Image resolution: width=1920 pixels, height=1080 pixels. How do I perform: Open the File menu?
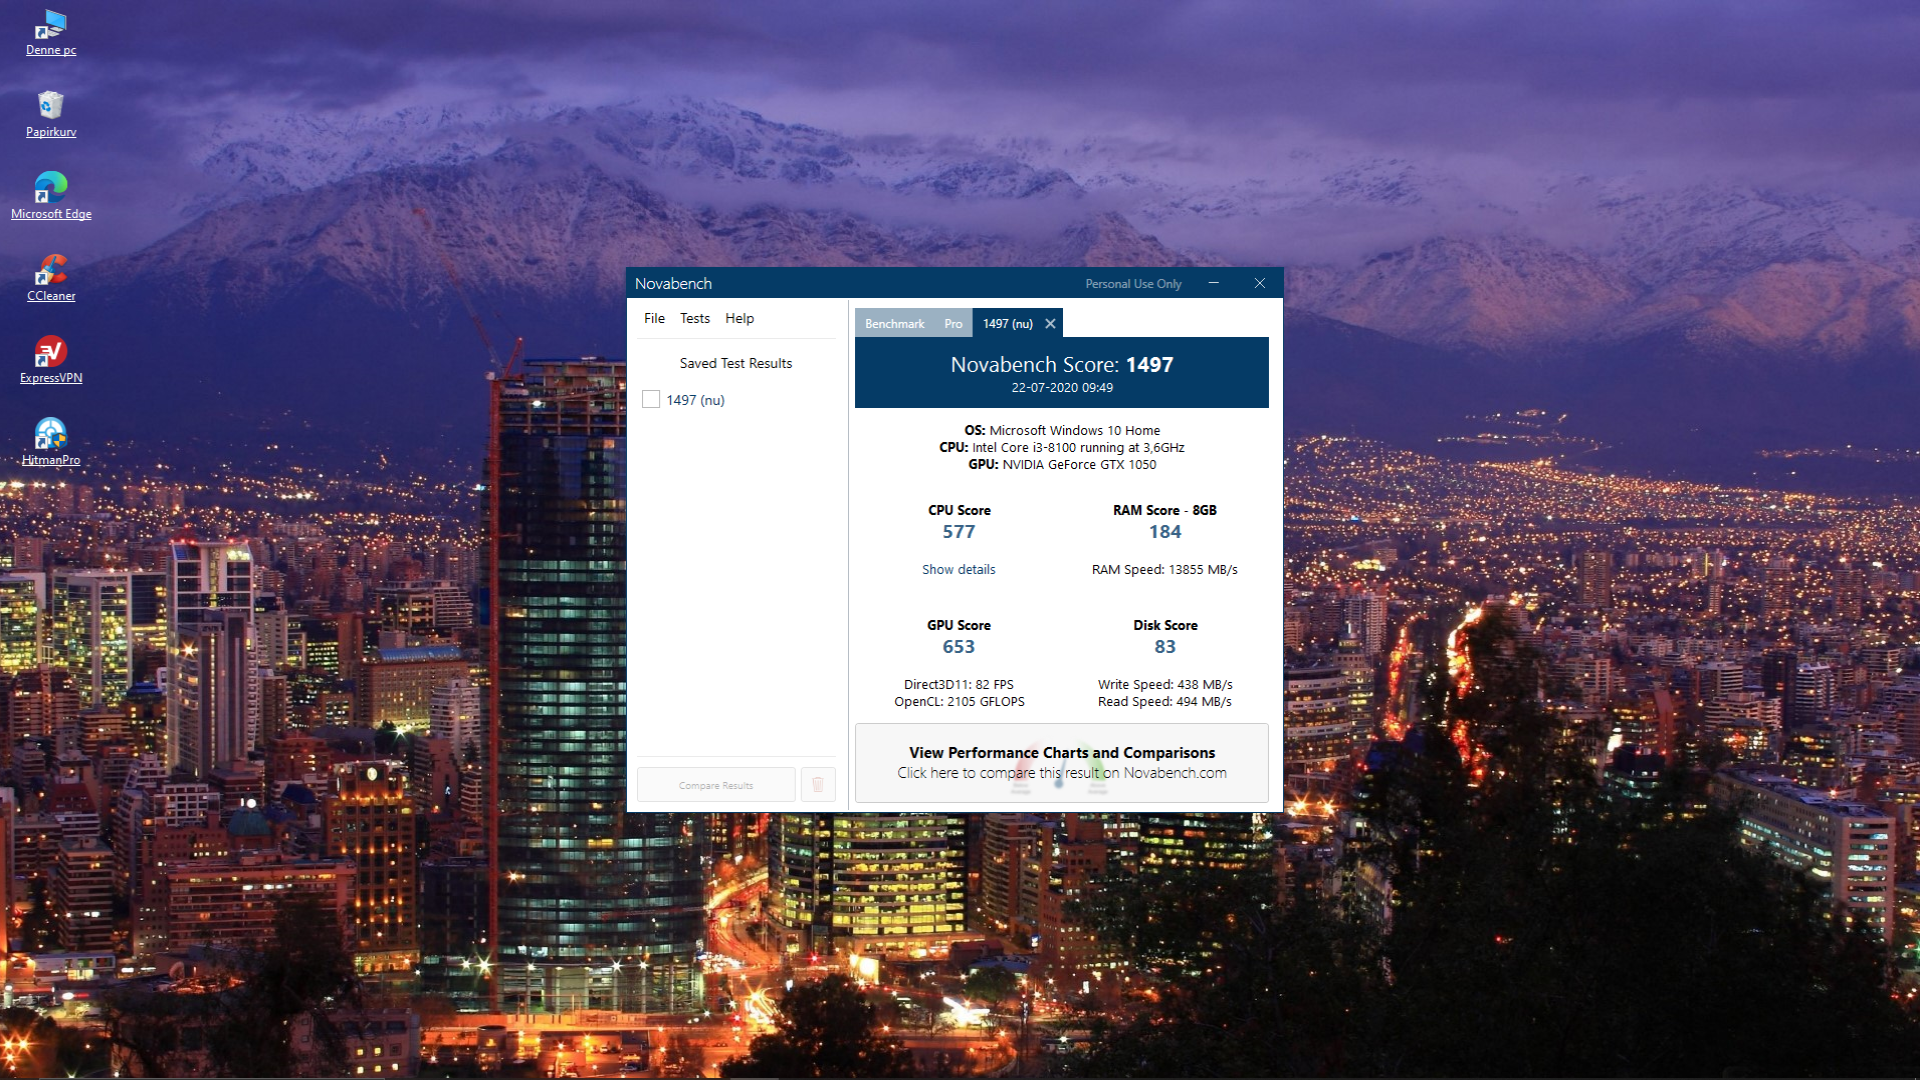coord(654,318)
